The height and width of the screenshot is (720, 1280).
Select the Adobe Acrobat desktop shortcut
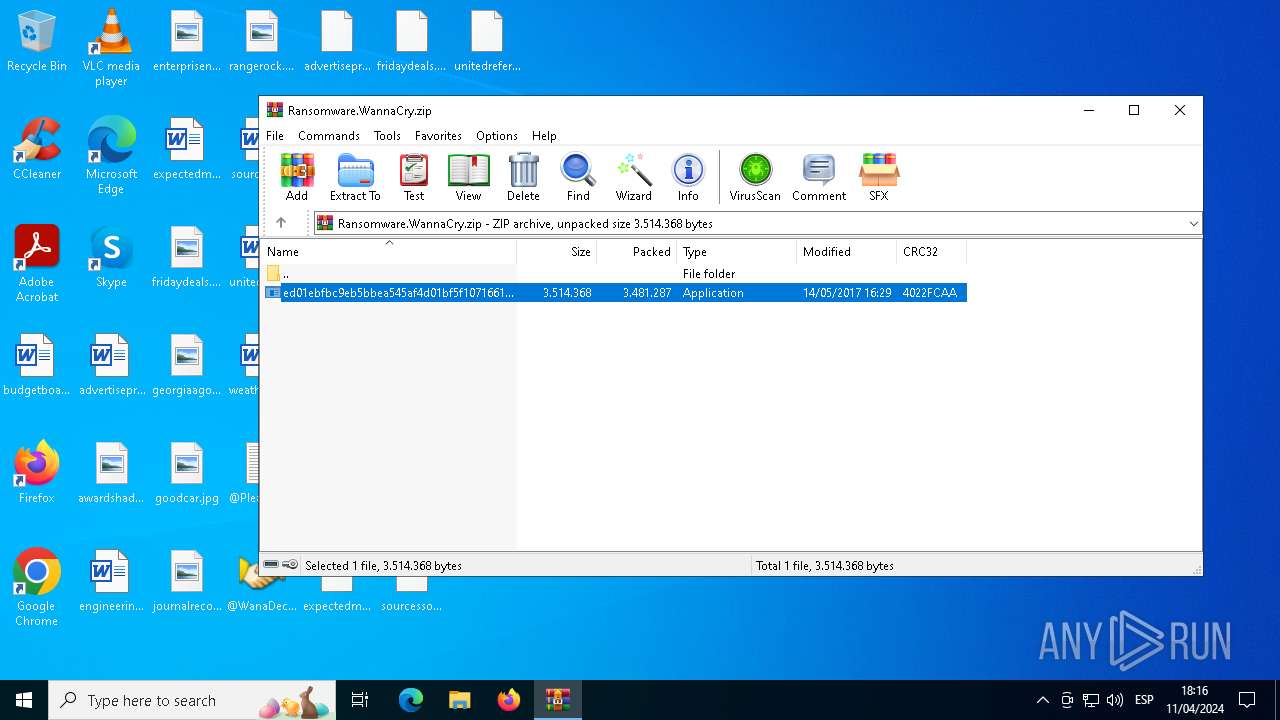pyautogui.click(x=37, y=264)
